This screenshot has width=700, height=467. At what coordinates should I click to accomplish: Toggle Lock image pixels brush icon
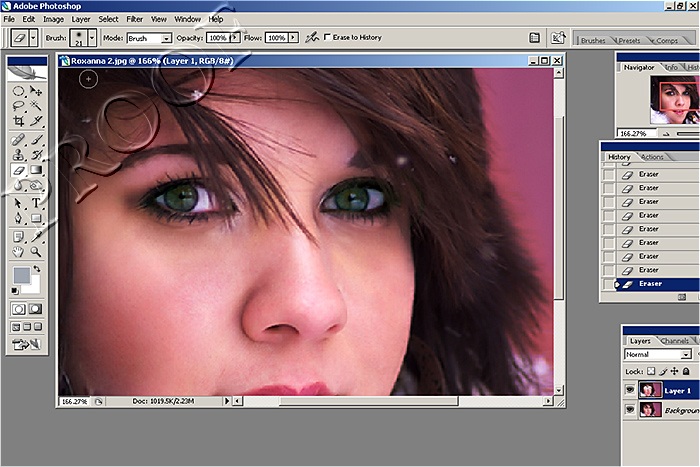[x=663, y=371]
